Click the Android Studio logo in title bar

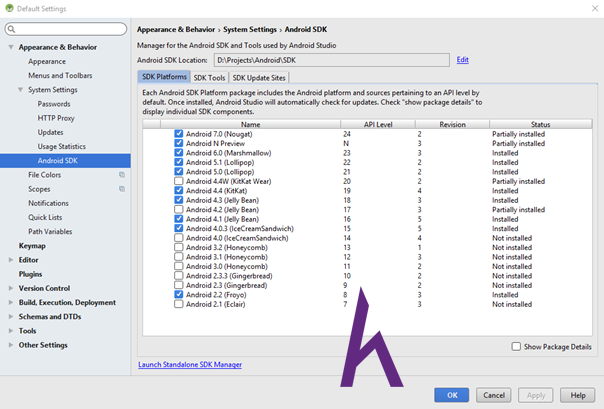(9, 8)
